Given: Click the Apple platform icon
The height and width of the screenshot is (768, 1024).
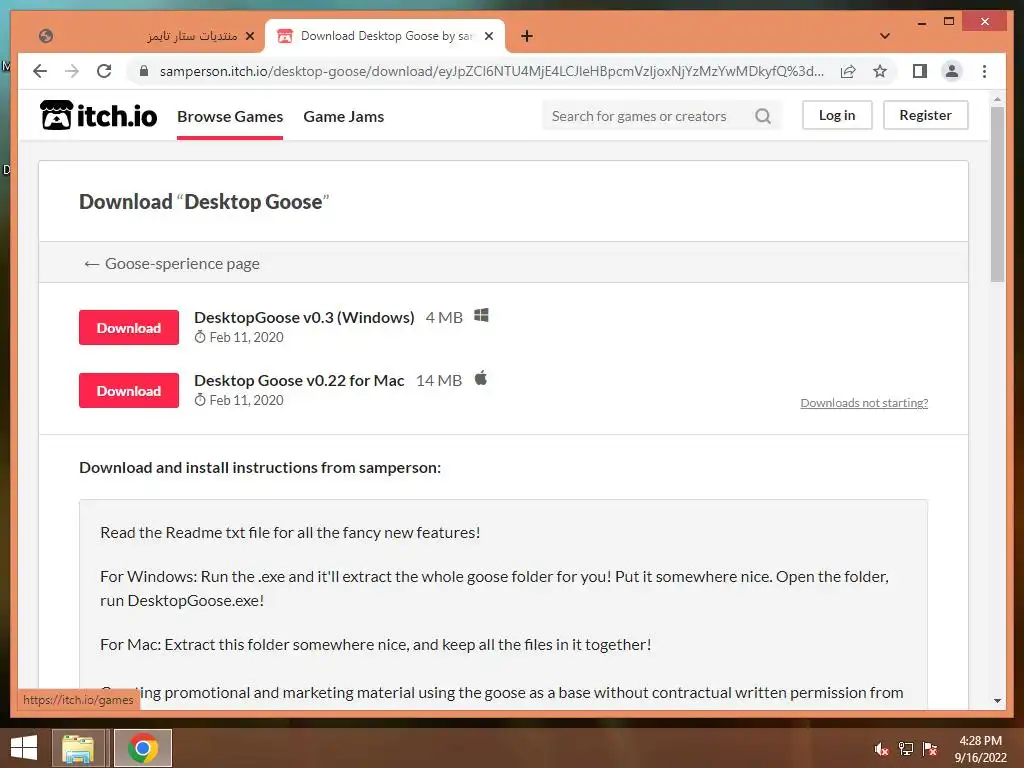Looking at the screenshot, I should (481, 378).
